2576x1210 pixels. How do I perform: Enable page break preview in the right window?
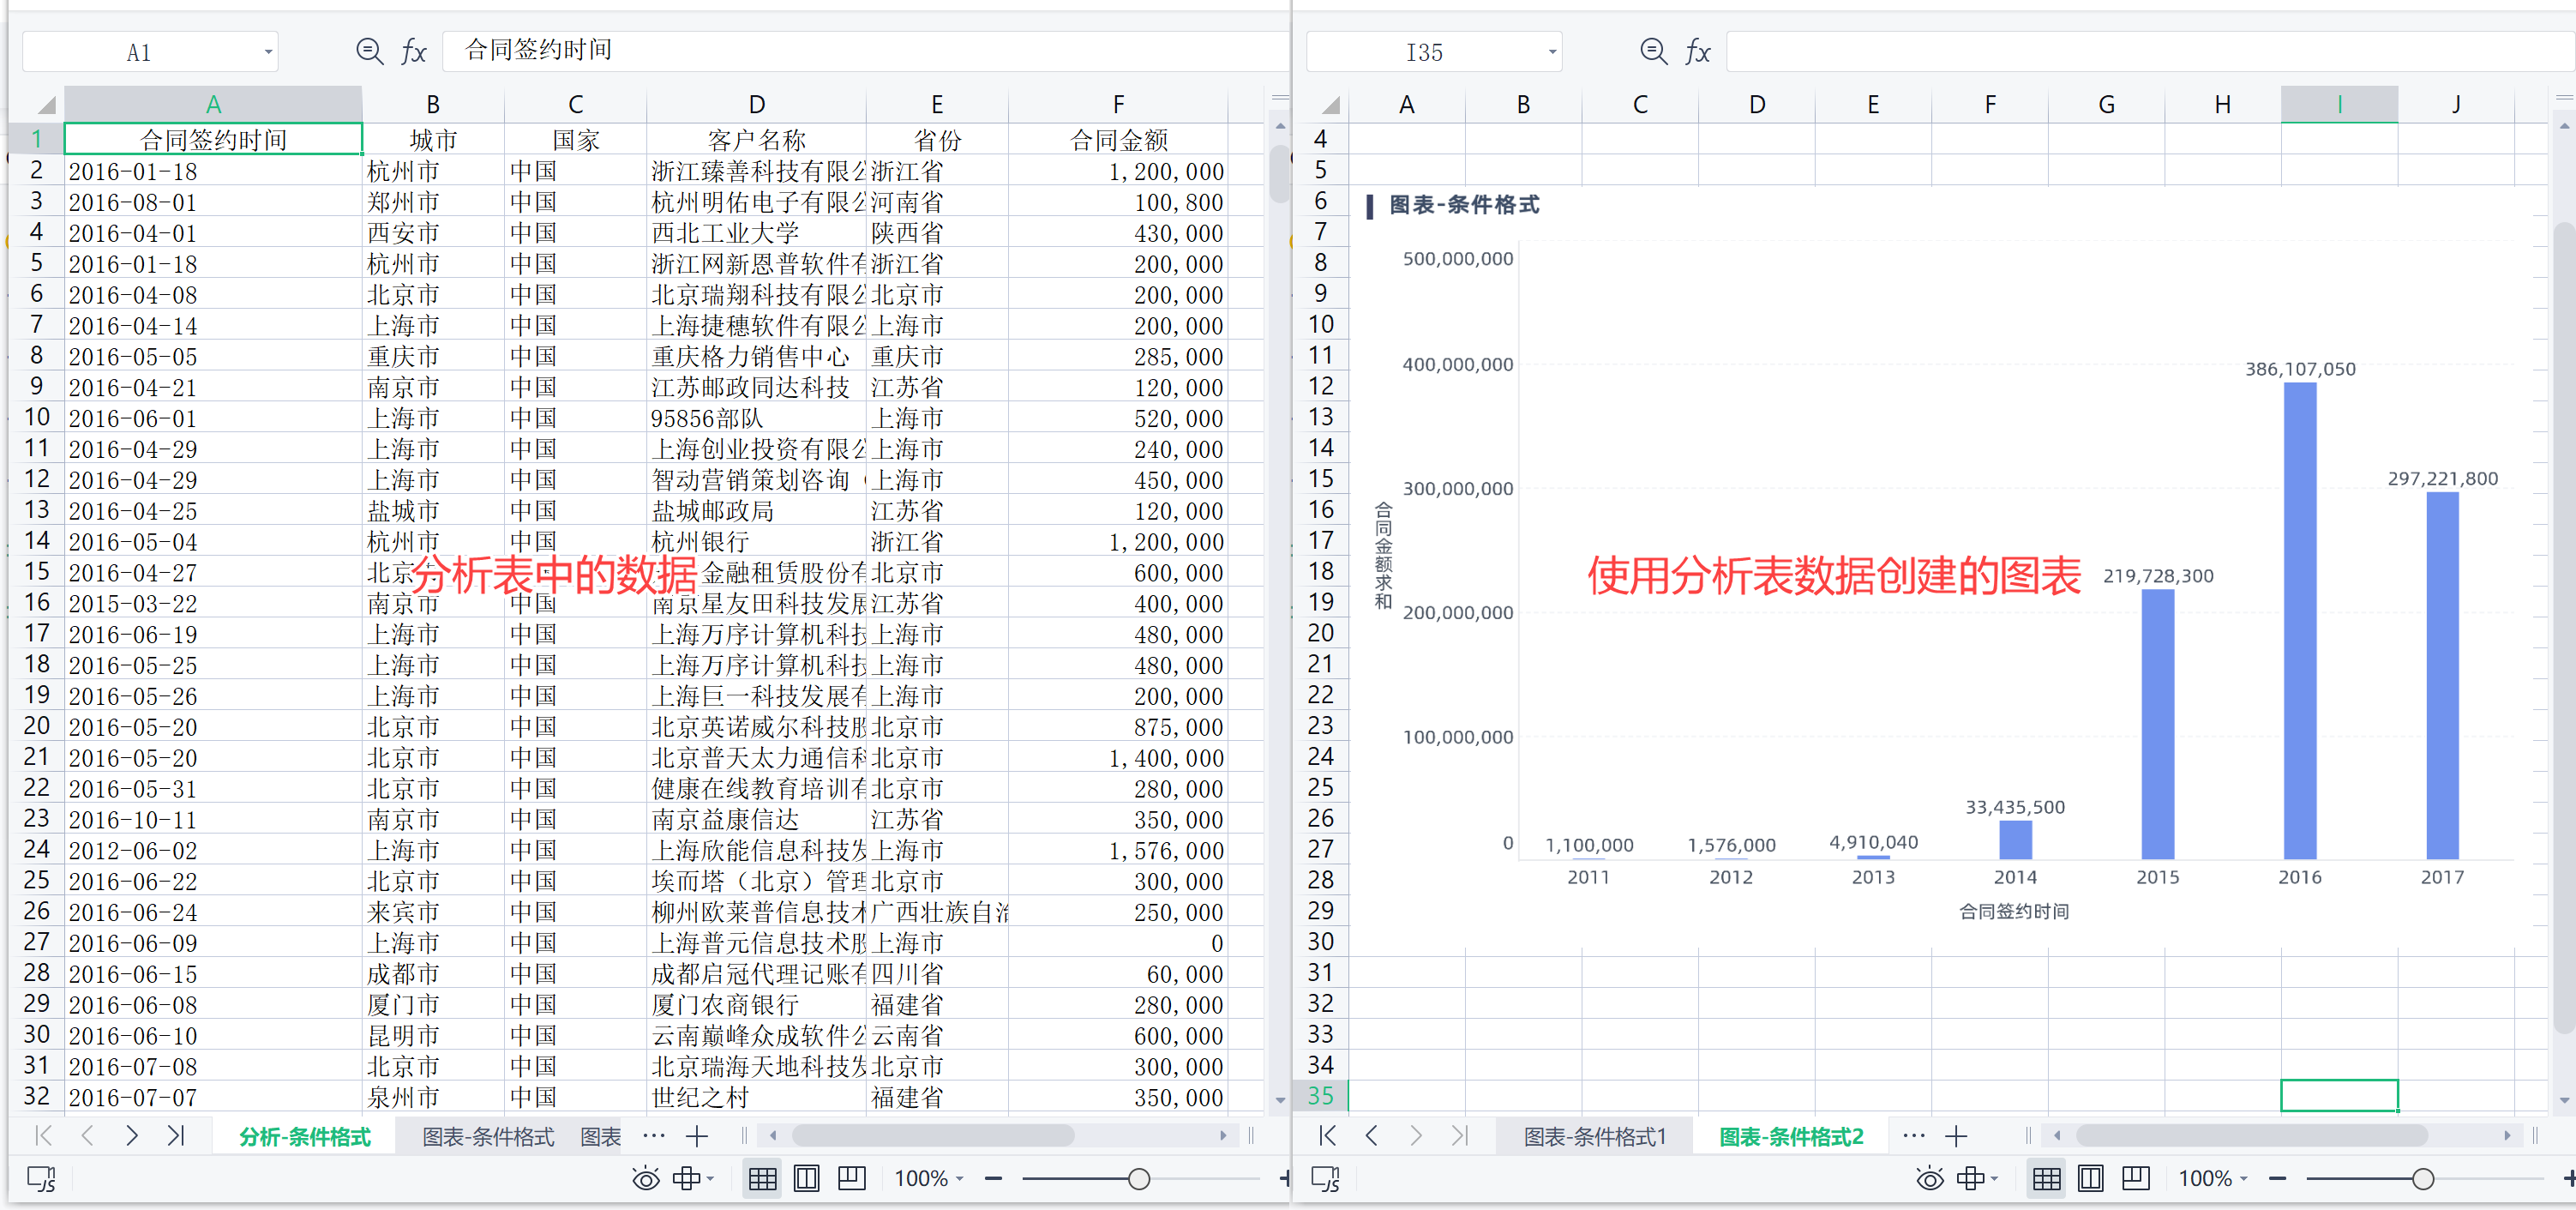click(x=2135, y=1179)
